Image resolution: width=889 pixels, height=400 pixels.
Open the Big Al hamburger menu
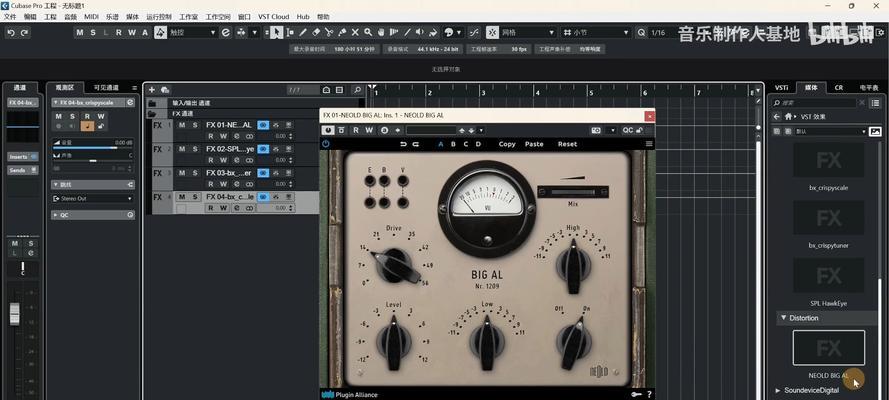tap(649, 144)
